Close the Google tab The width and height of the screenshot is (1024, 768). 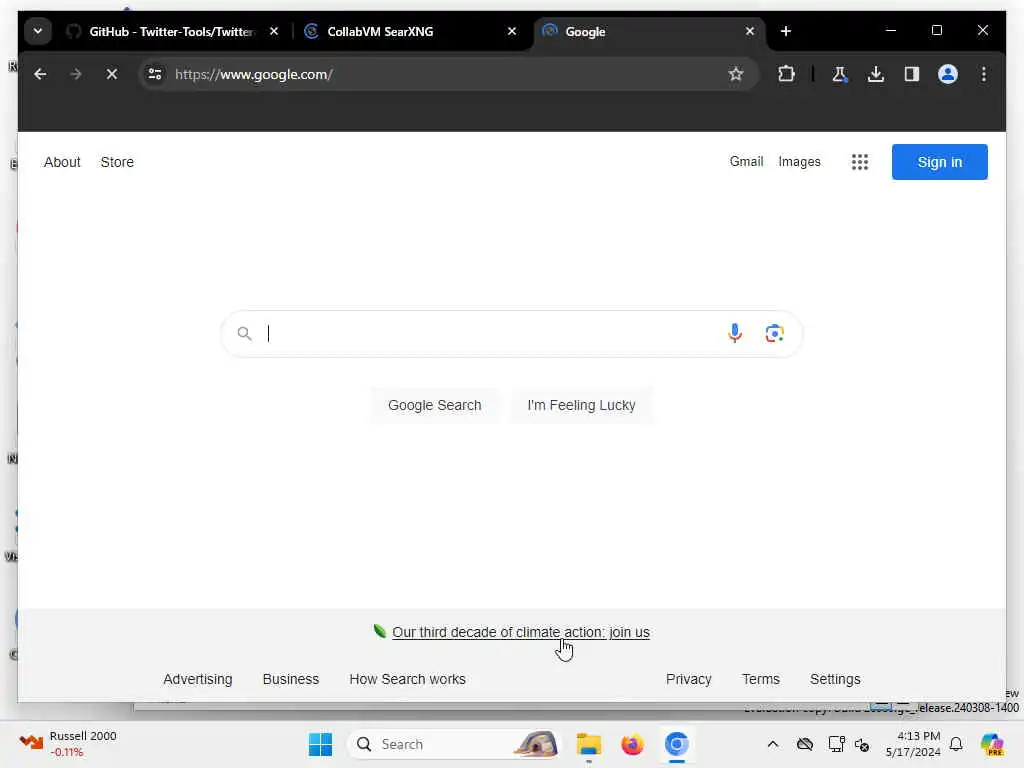tap(750, 31)
